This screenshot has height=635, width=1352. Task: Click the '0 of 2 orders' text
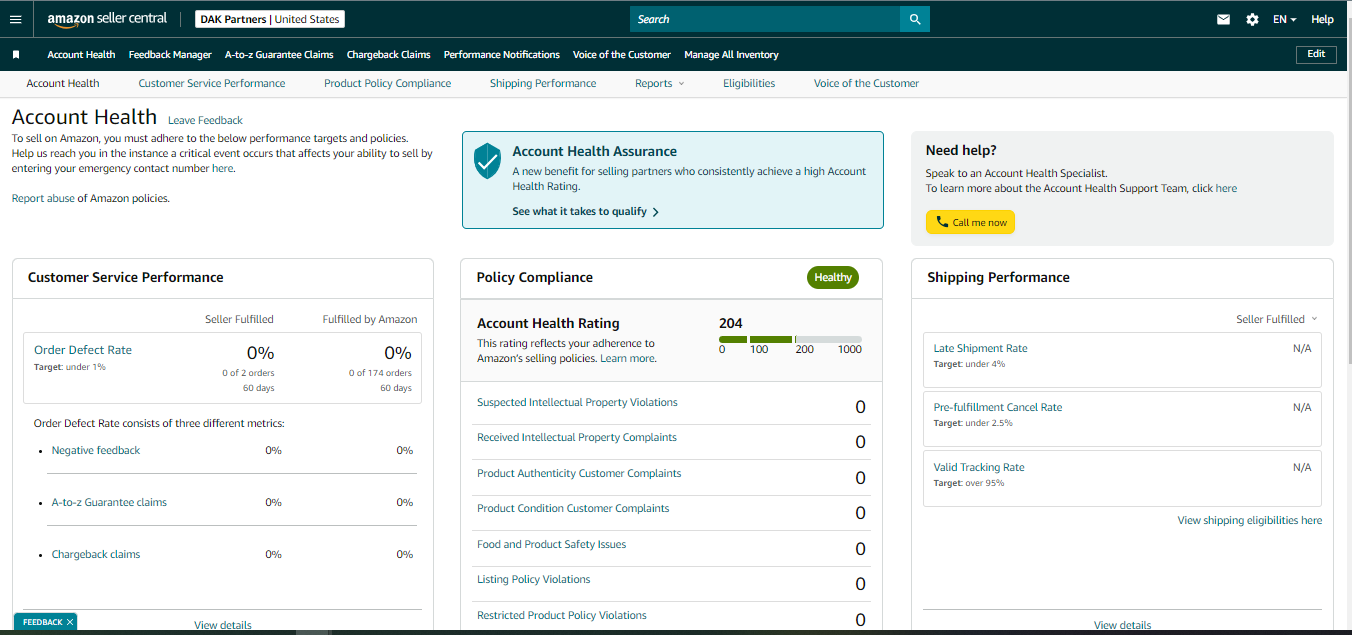[248, 373]
